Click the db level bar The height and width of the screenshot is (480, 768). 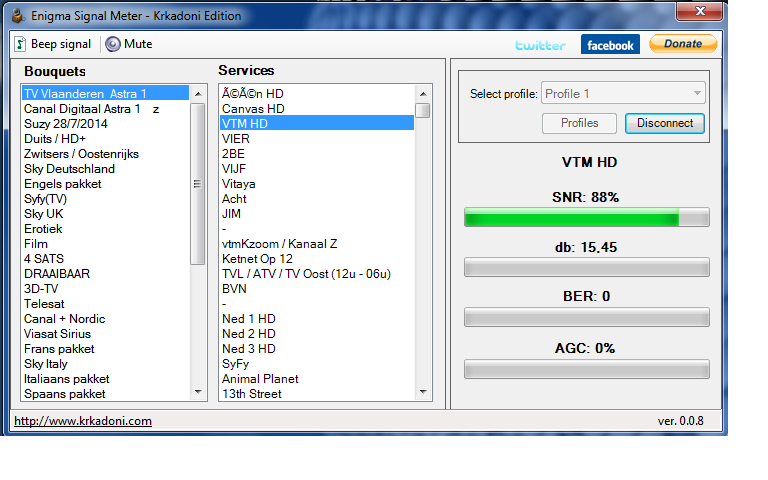[x=586, y=267]
